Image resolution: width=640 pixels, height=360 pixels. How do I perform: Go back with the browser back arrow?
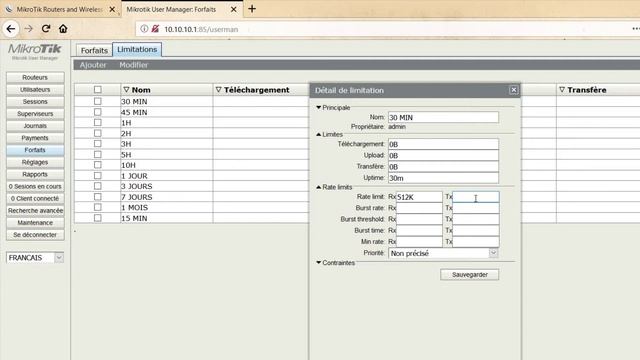click(x=11, y=29)
